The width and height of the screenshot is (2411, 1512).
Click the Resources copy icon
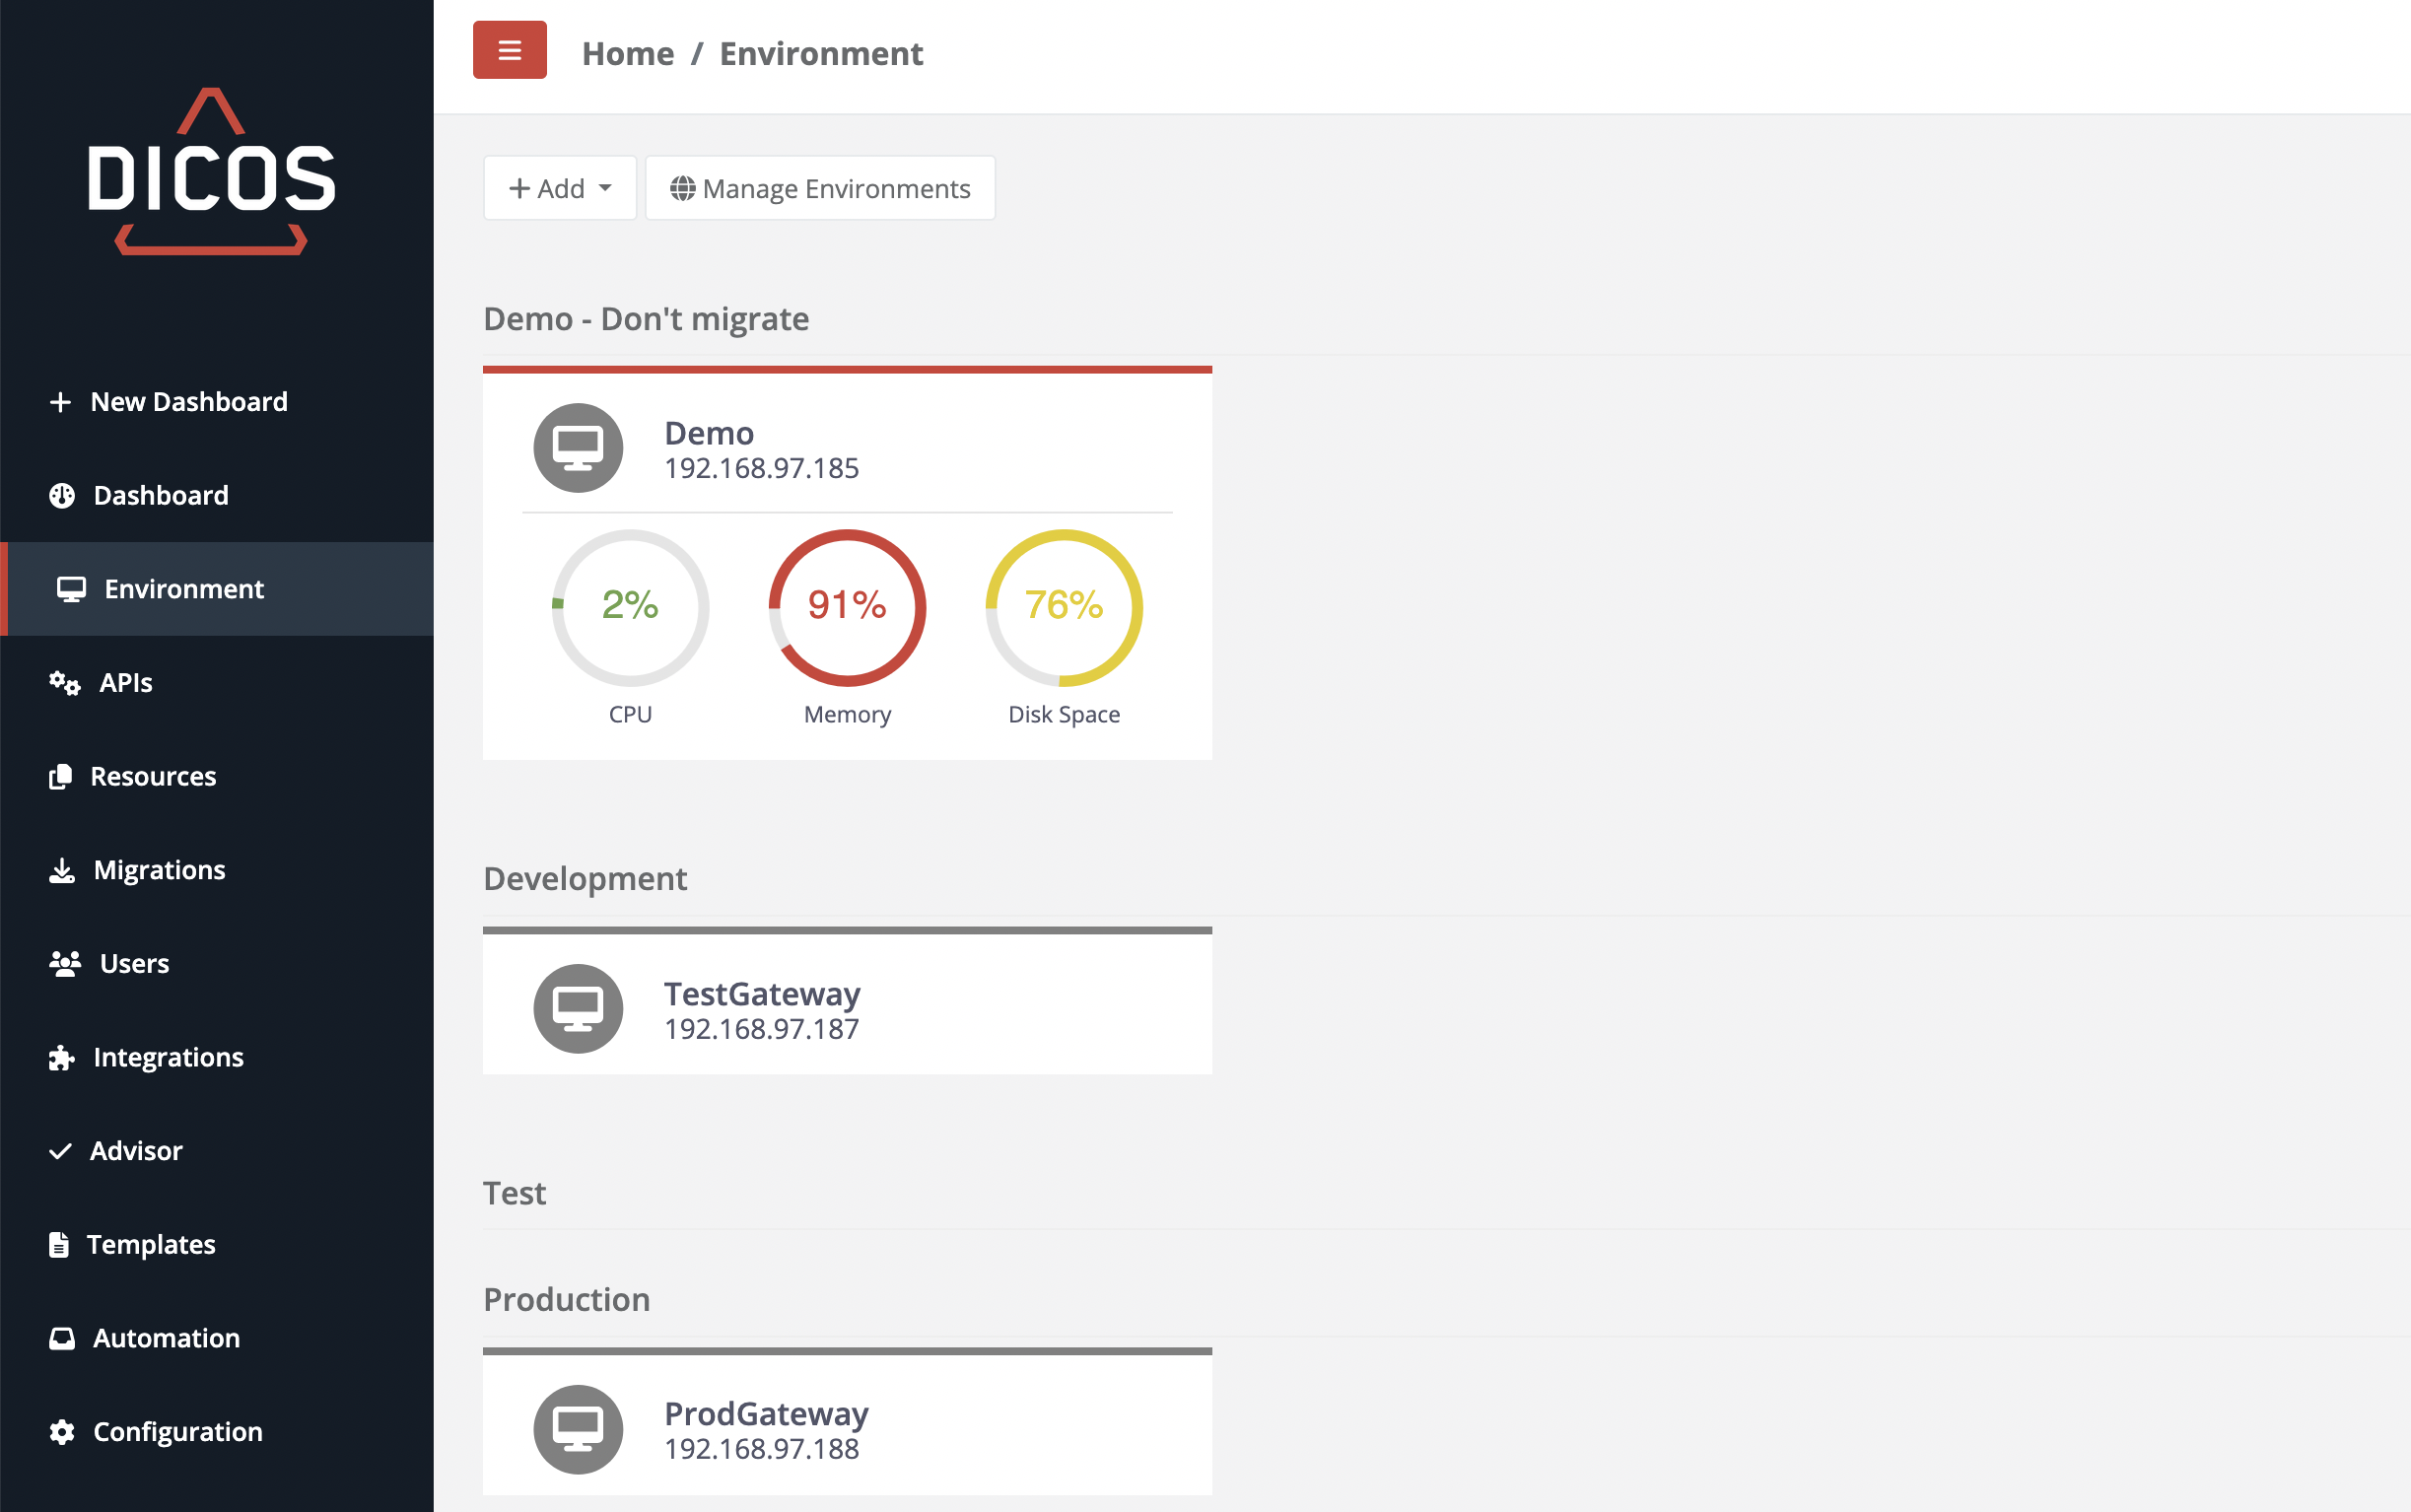pyautogui.click(x=61, y=777)
